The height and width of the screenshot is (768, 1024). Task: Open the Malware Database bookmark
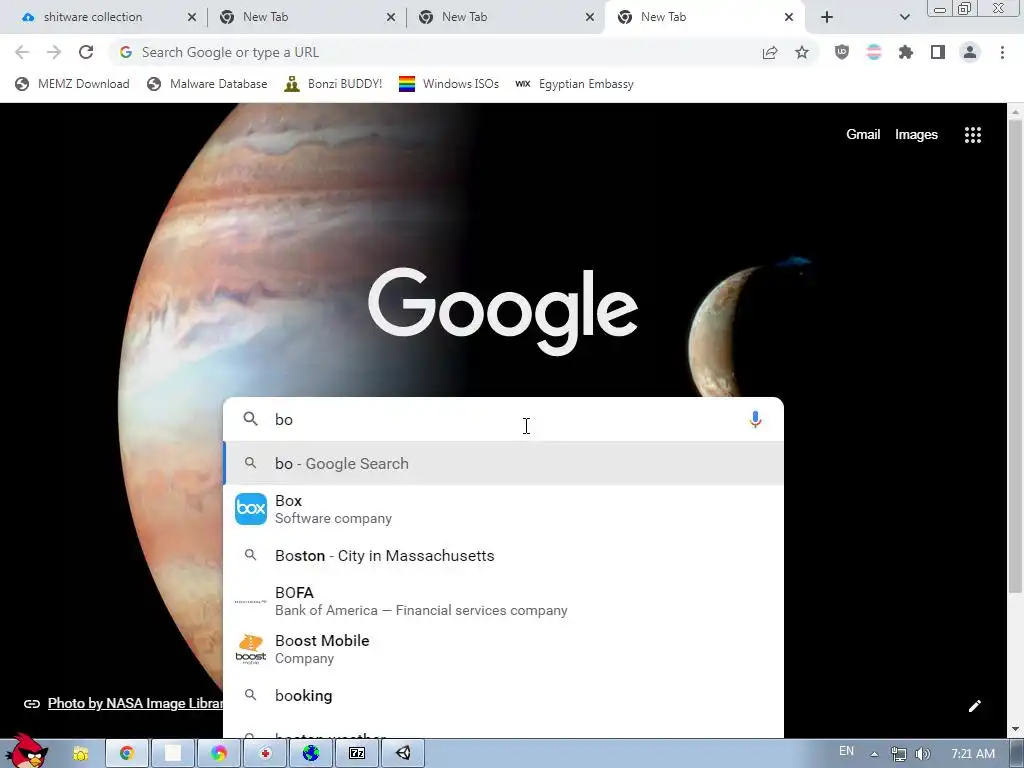pyautogui.click(x=208, y=84)
